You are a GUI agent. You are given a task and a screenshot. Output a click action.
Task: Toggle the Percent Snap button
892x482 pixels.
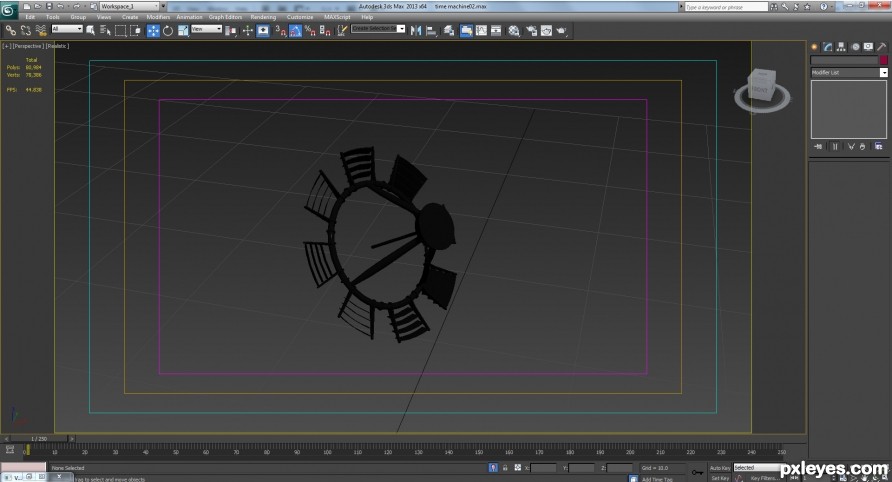[310, 31]
